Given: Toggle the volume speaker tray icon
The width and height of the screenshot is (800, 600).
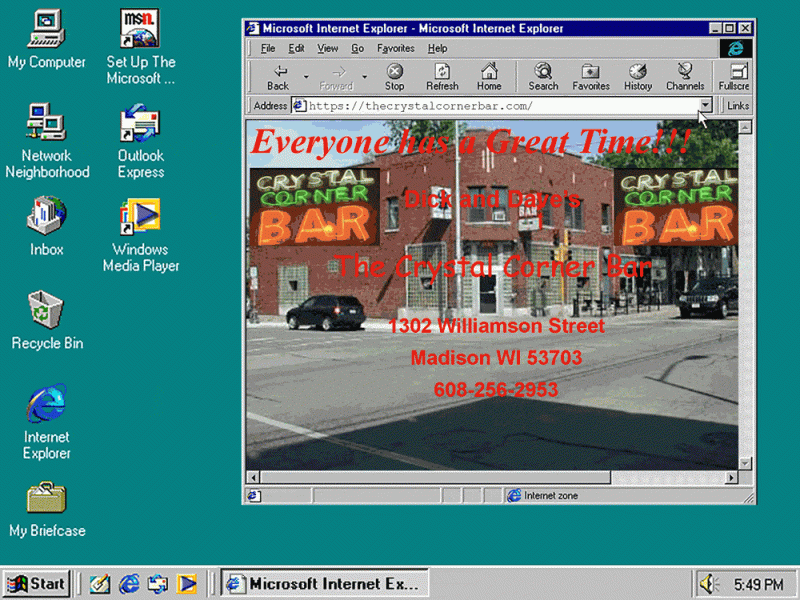Looking at the screenshot, I should (x=709, y=584).
